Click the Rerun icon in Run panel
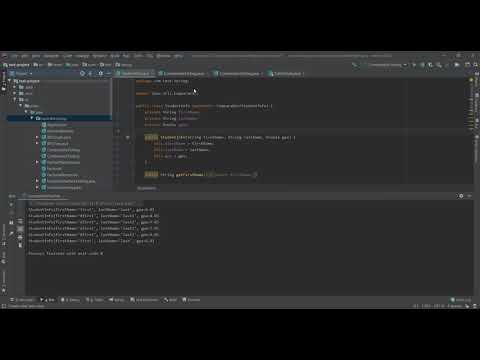 click(11, 204)
